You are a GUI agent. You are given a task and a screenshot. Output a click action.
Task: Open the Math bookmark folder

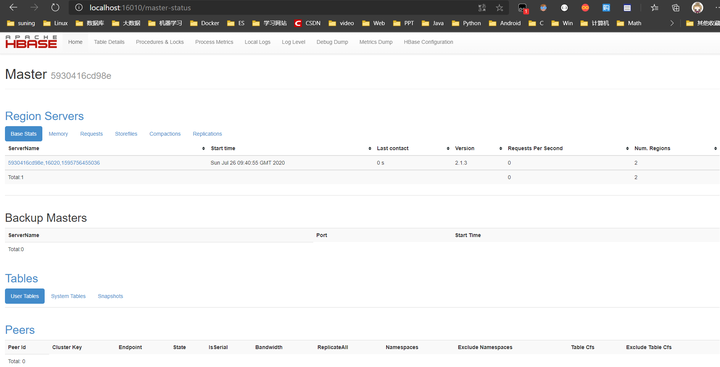coord(629,23)
